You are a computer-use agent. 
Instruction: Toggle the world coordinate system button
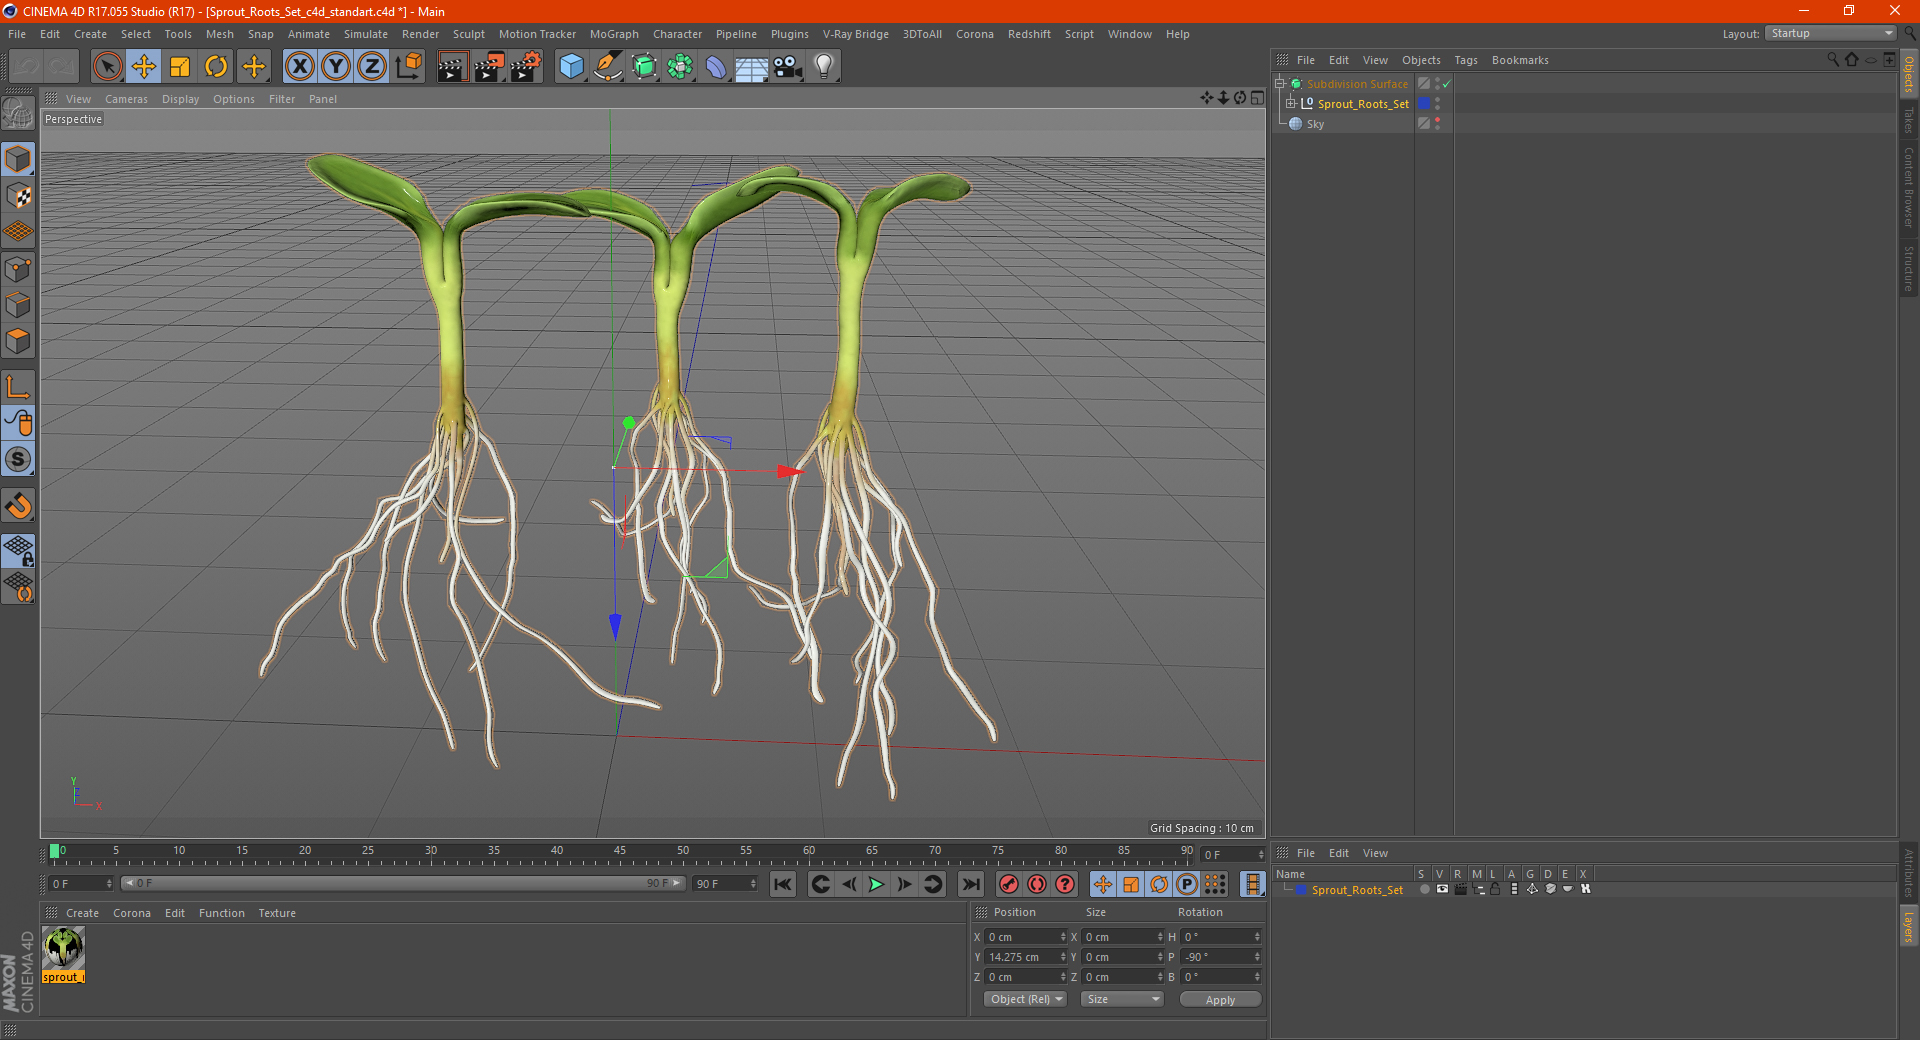(x=408, y=67)
